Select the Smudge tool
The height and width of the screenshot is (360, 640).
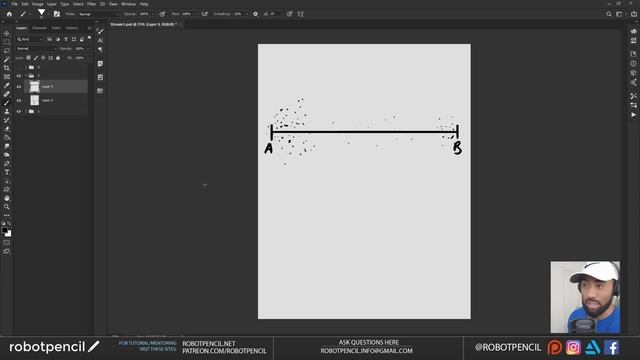pyautogui.click(x=7, y=146)
